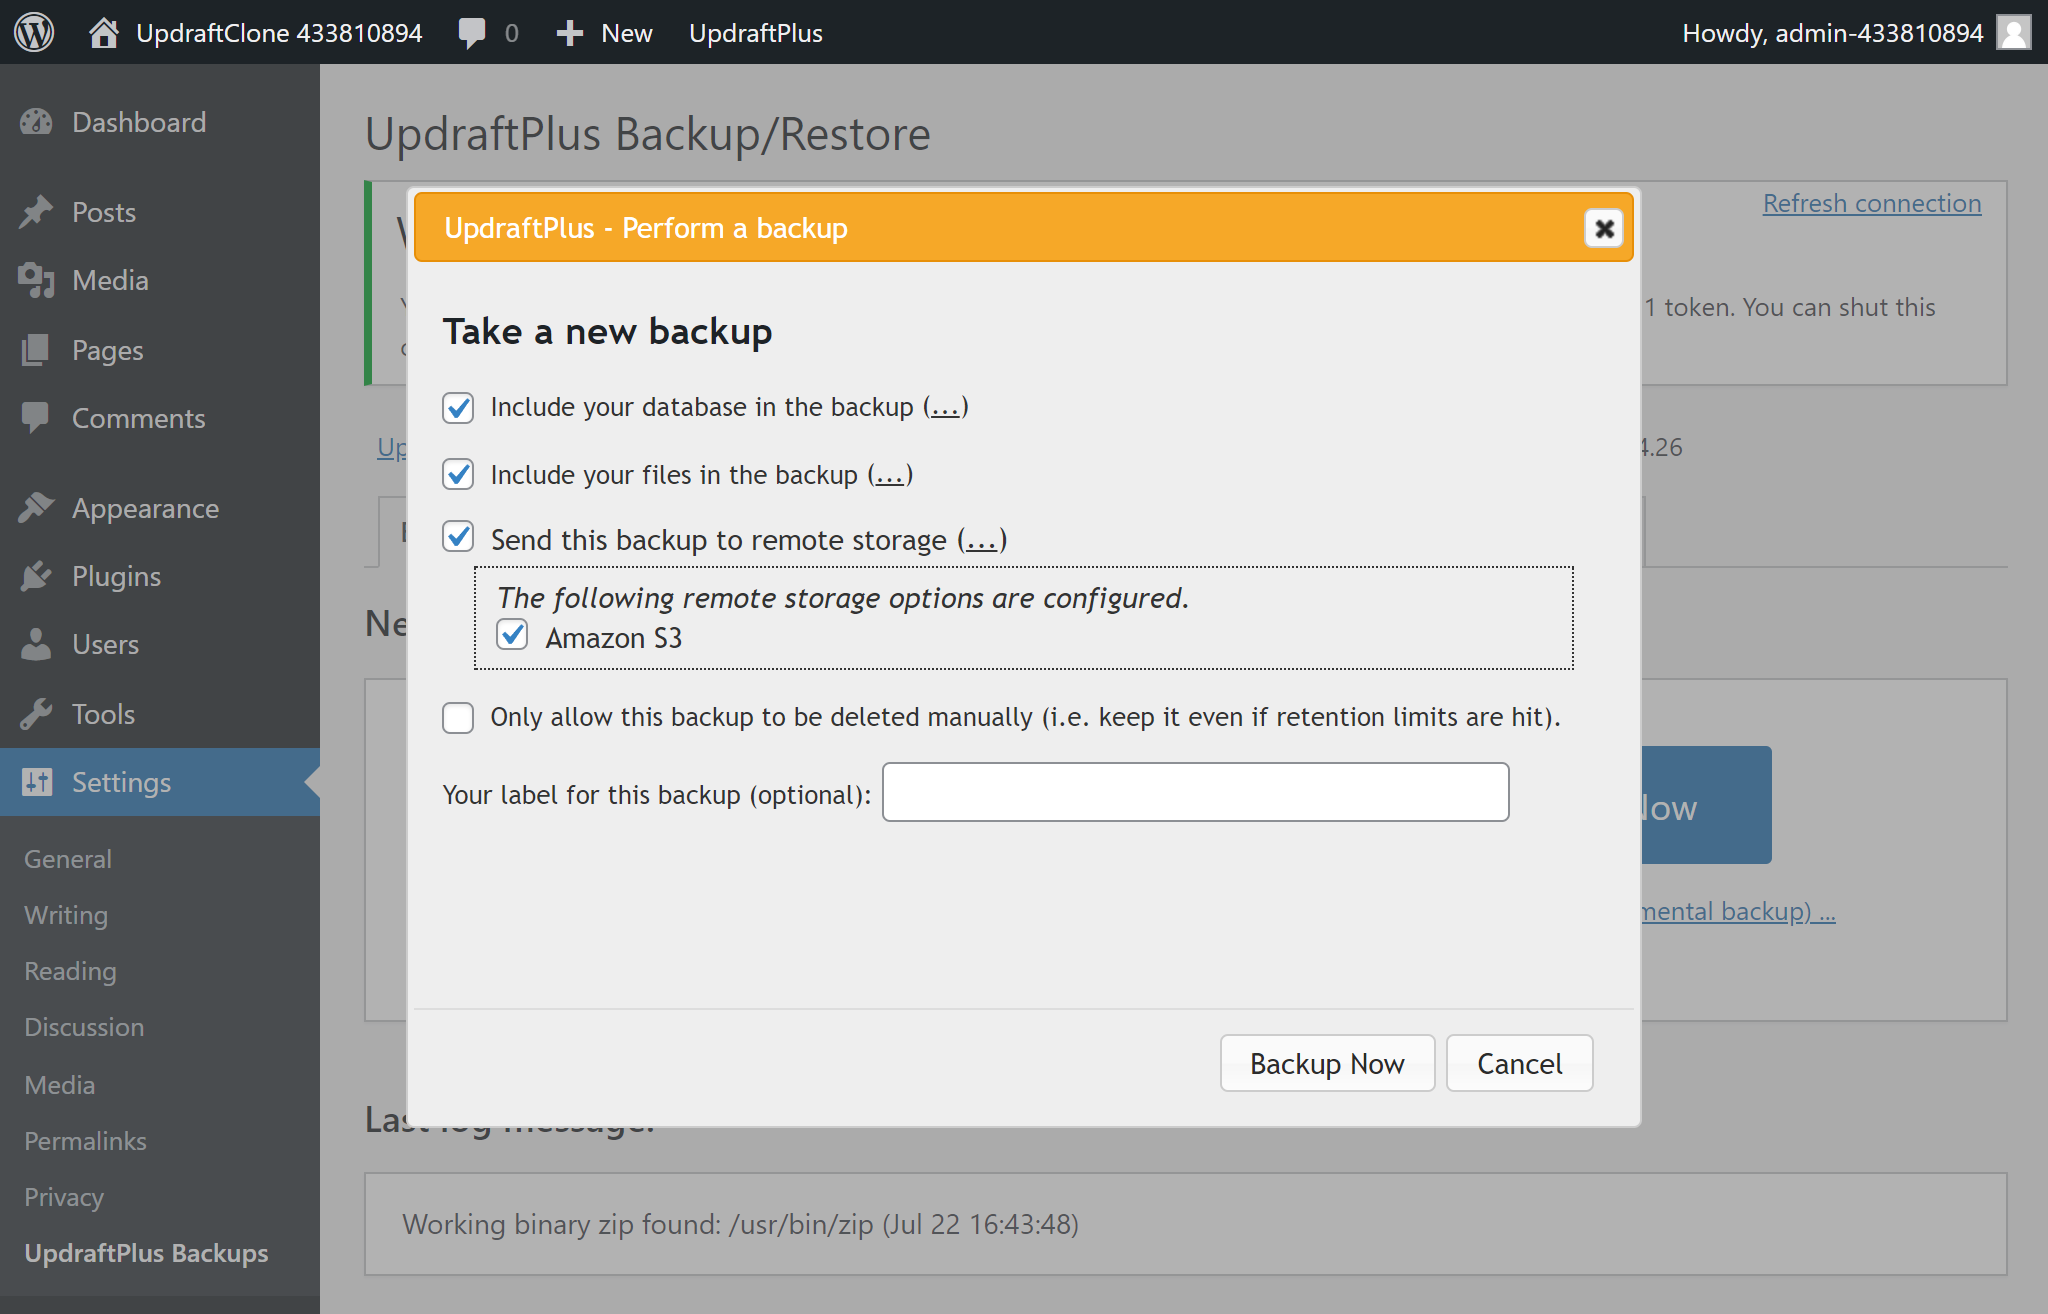
Task: Uncheck Include your database in the backup
Action: (x=458, y=407)
